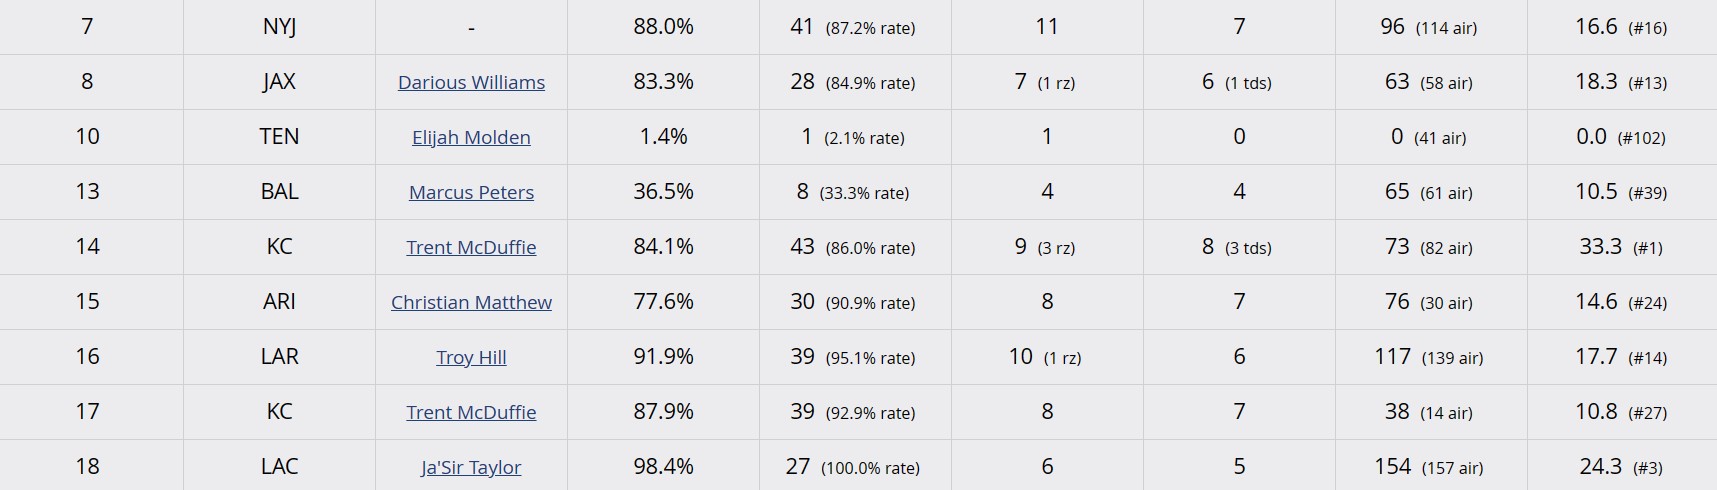Click the NYJ team cell

[279, 27]
